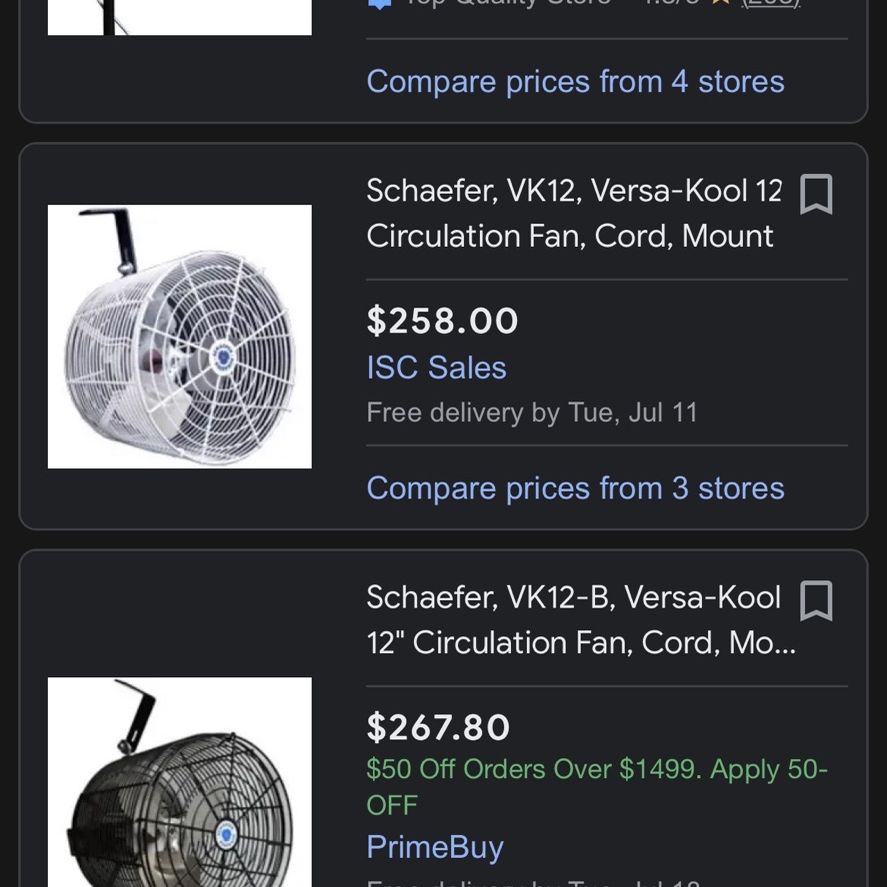The width and height of the screenshot is (887, 887).
Task: Open Compare prices from 4 stores
Action: point(575,81)
